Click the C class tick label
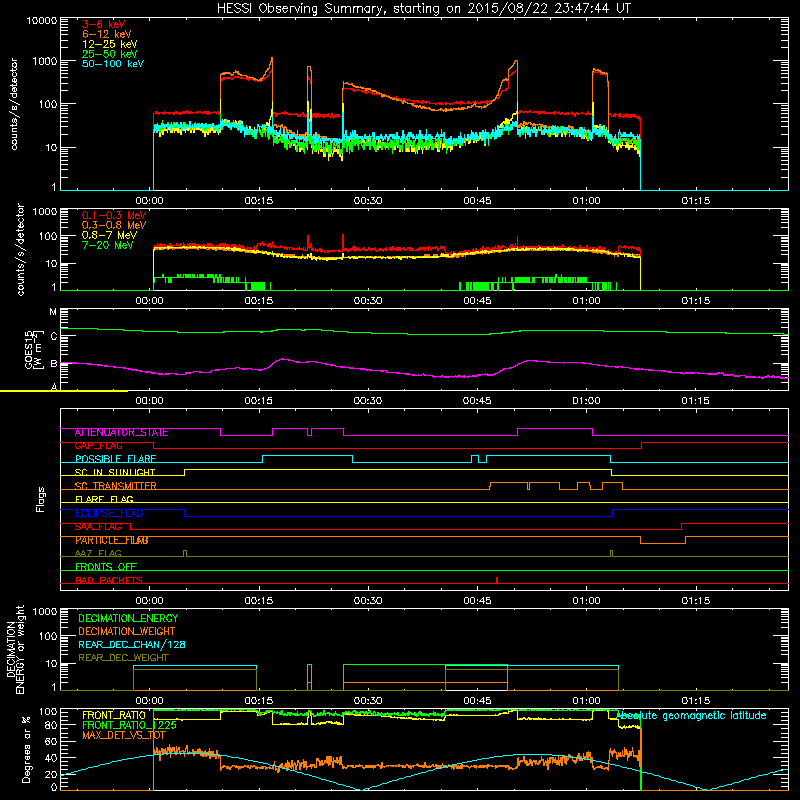800x800 pixels. click(54, 336)
